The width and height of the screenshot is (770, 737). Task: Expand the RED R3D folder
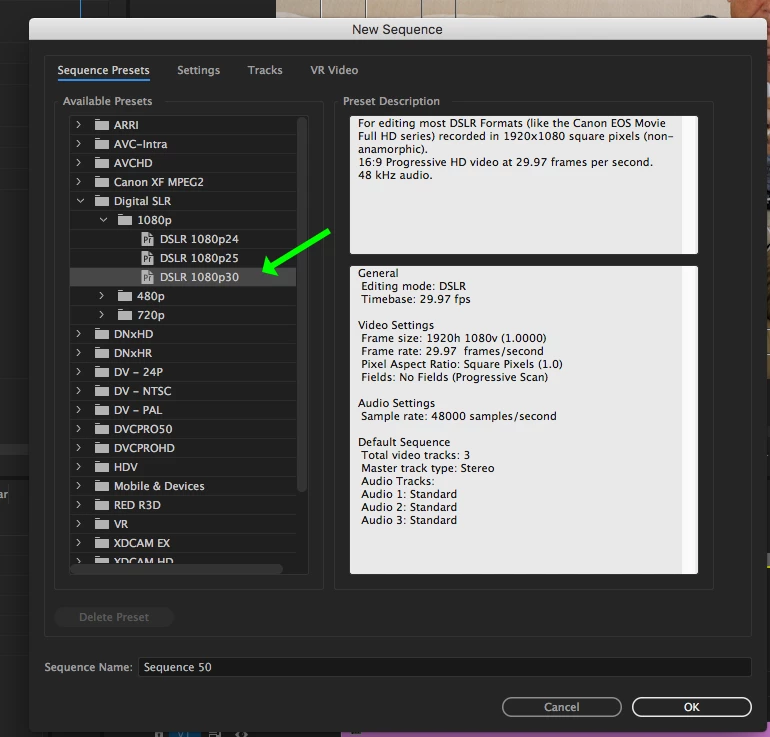[79, 505]
